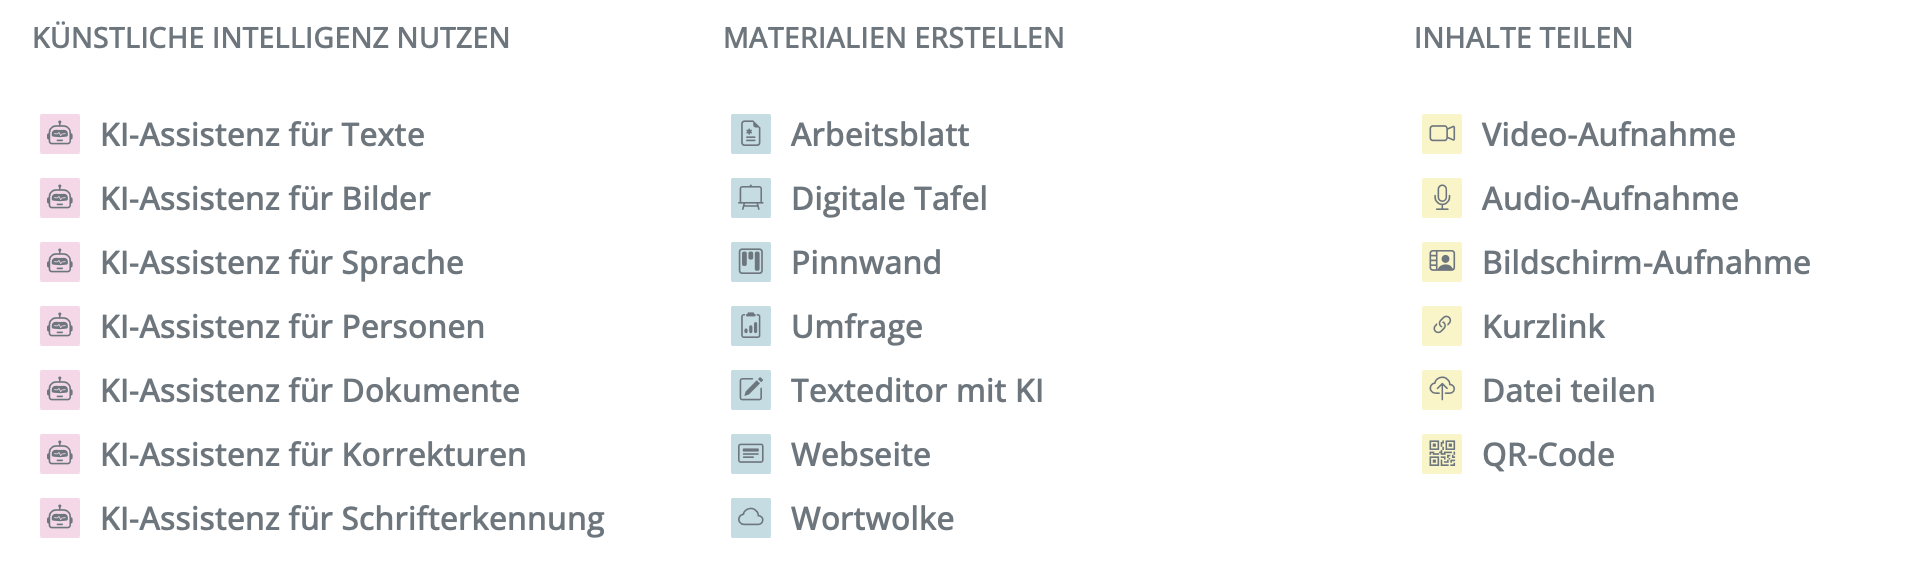Open KI-Assistenz für Korrekturen
Image resolution: width=1928 pixels, height=574 pixels.
[313, 454]
